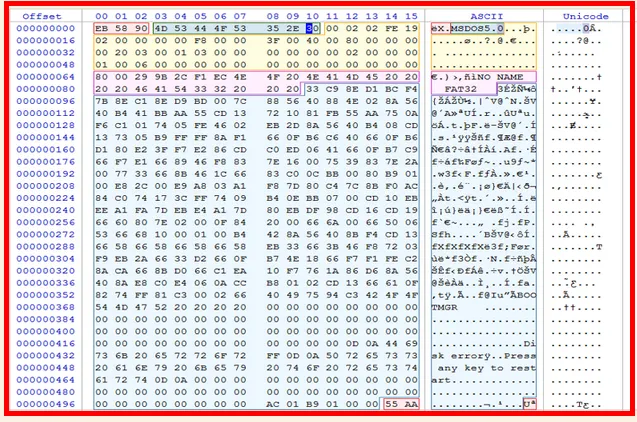Select the 00 hex column header

(101, 17)
